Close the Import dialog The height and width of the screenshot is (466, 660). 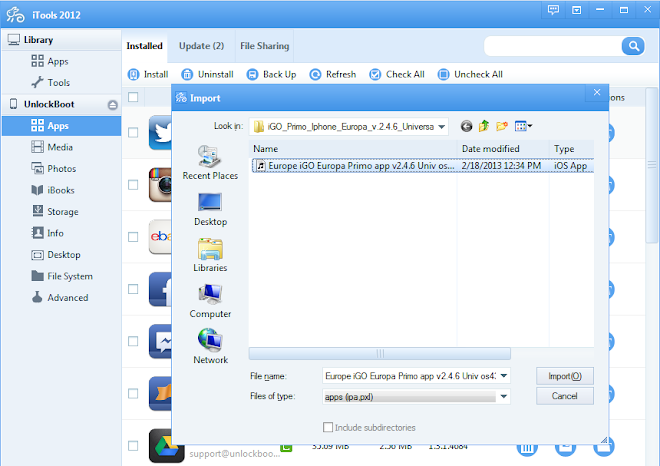(597, 93)
